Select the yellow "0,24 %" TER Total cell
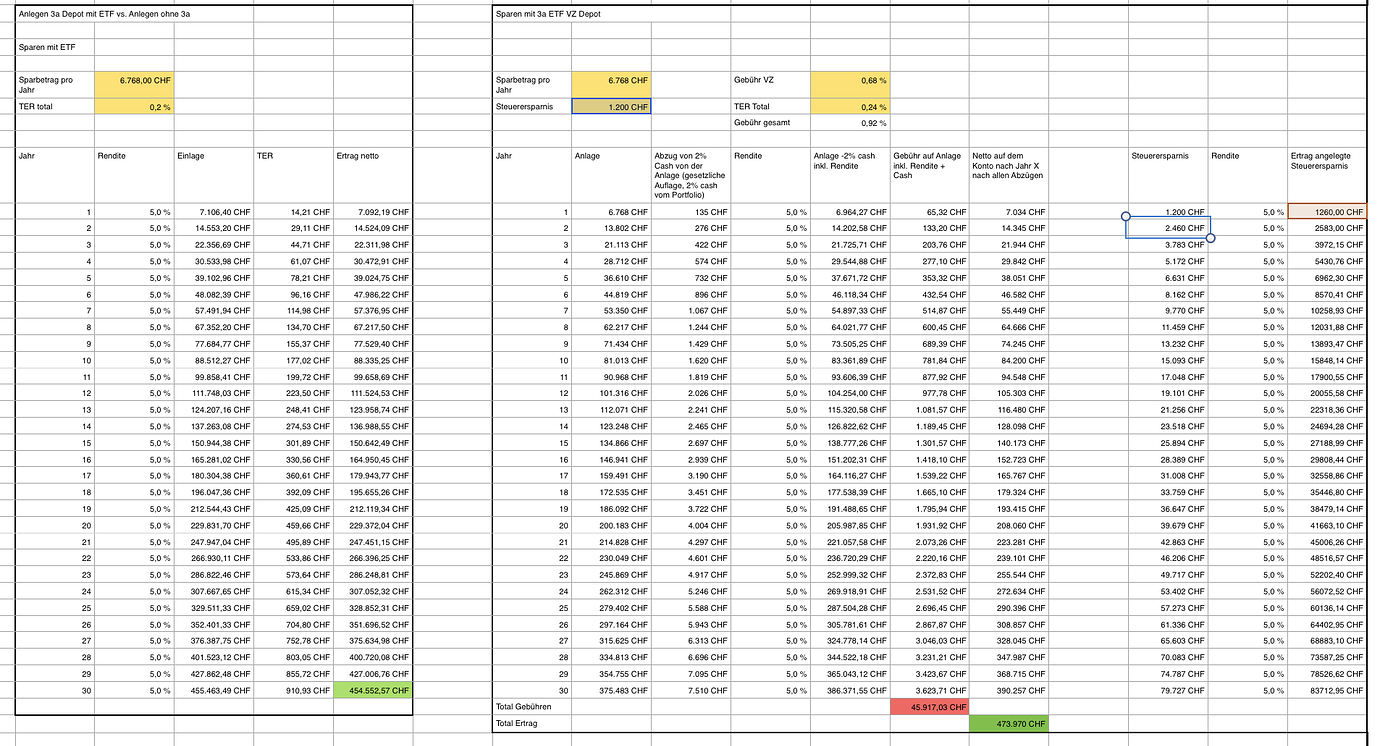Viewport: 1380px width, 746px height. (x=850, y=105)
